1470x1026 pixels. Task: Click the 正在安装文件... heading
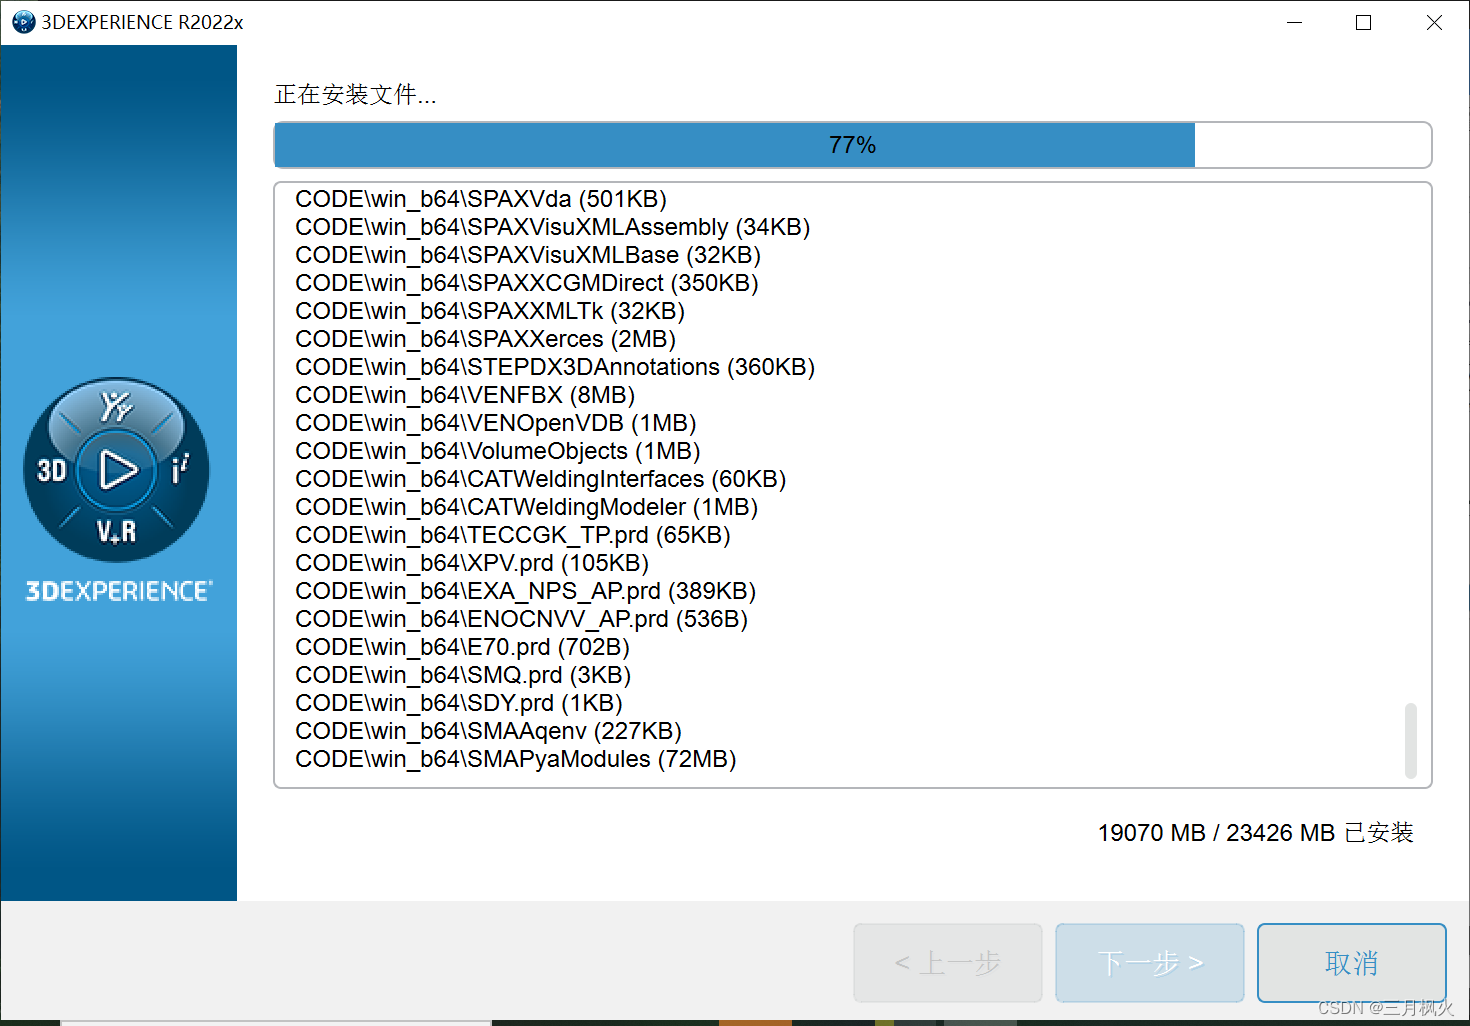[355, 95]
